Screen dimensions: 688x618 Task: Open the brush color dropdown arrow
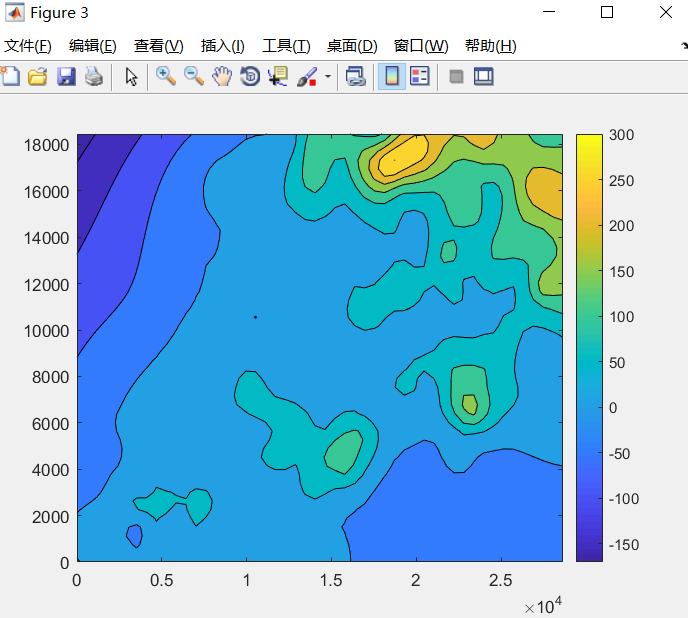pos(328,76)
